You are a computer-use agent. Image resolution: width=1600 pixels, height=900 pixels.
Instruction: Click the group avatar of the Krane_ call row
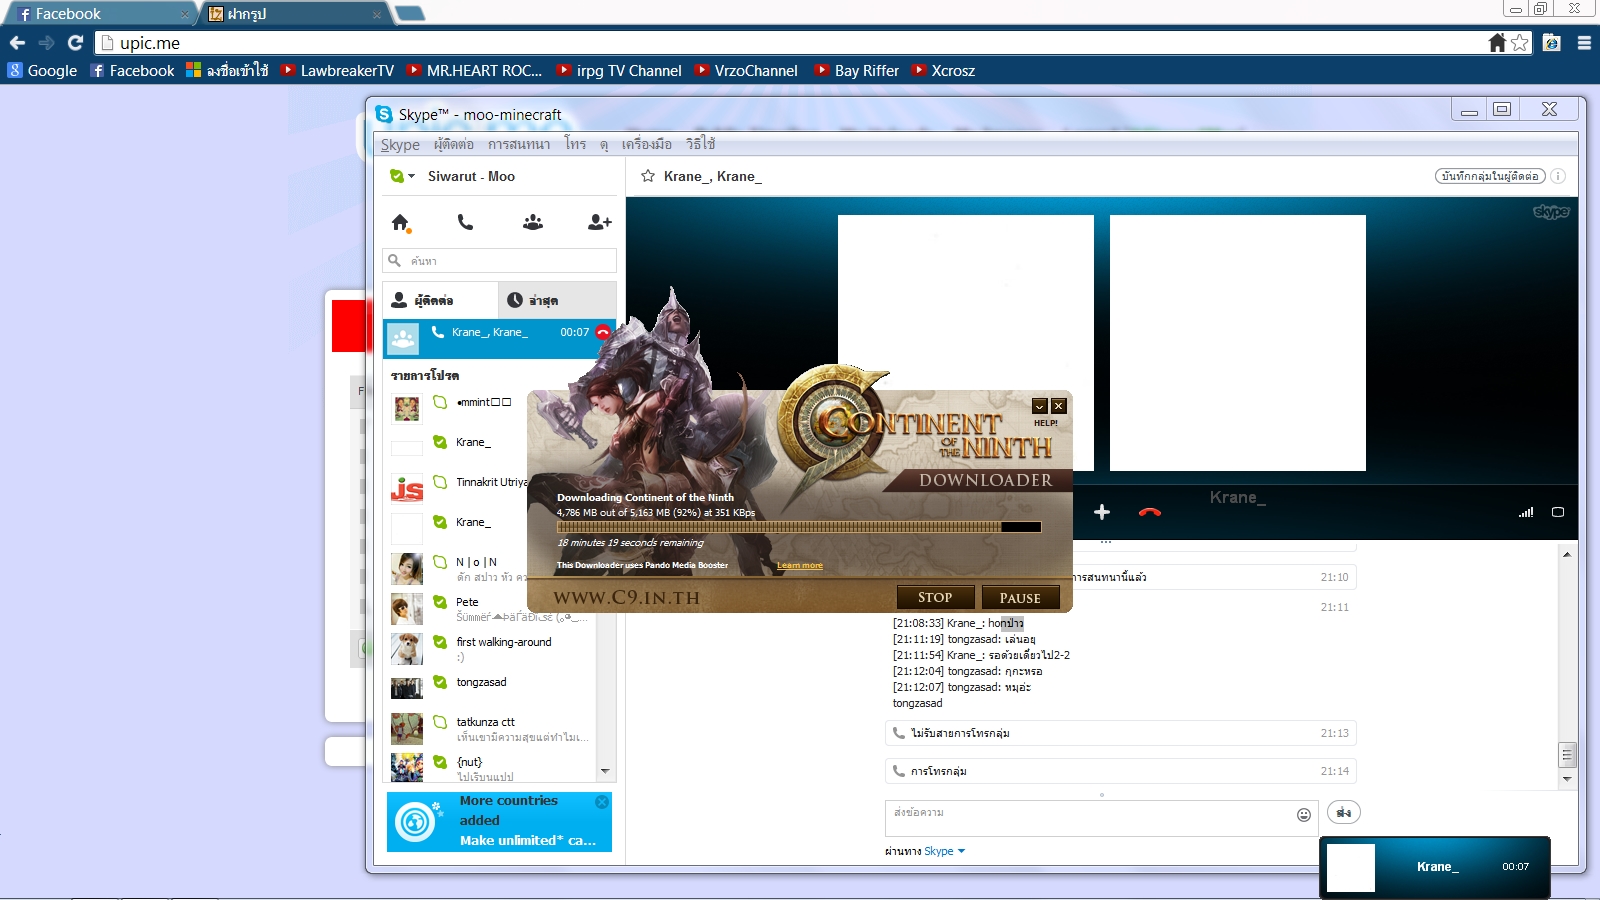click(404, 339)
